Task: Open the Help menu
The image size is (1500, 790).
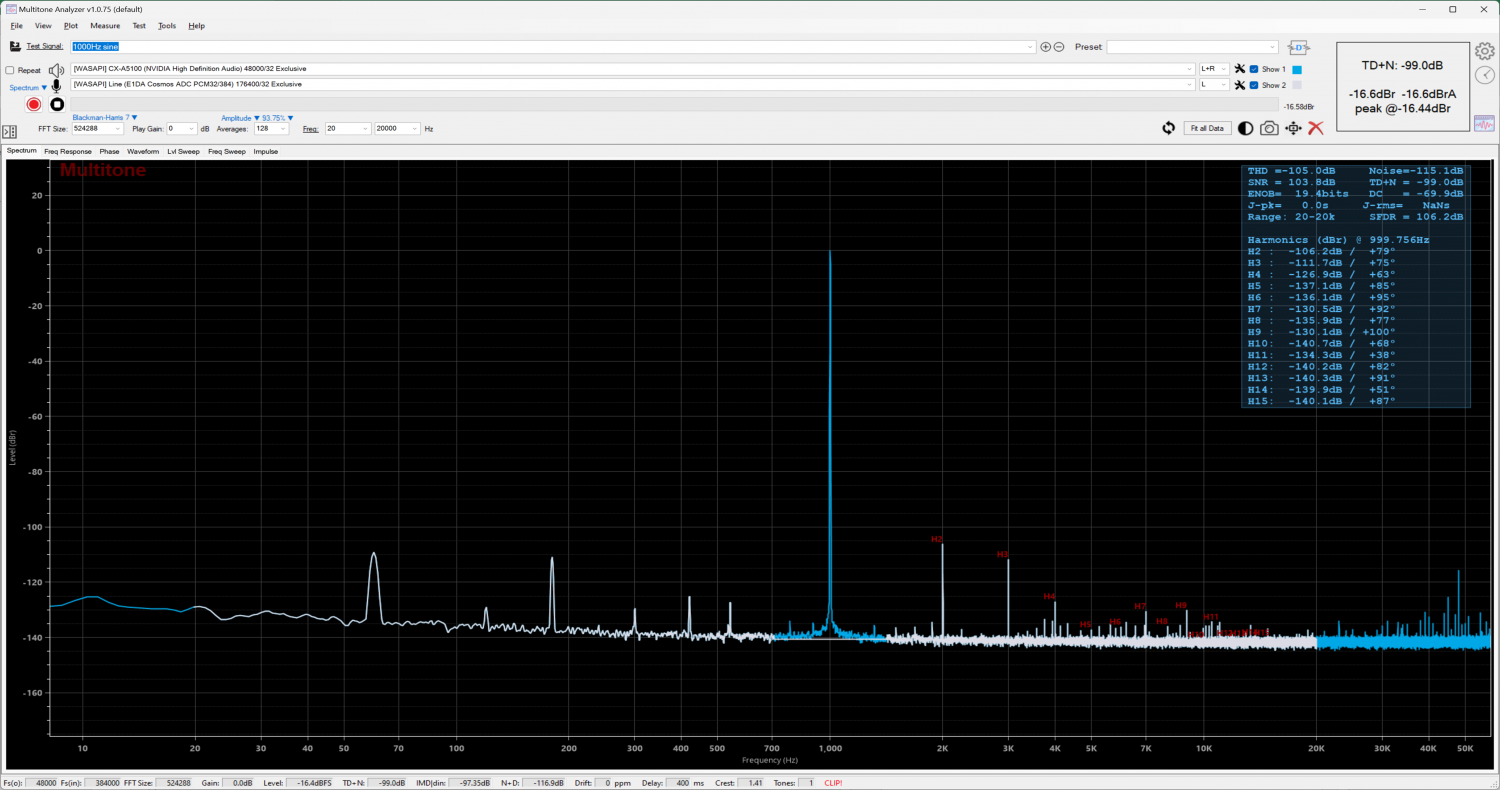Action: [x=197, y=26]
